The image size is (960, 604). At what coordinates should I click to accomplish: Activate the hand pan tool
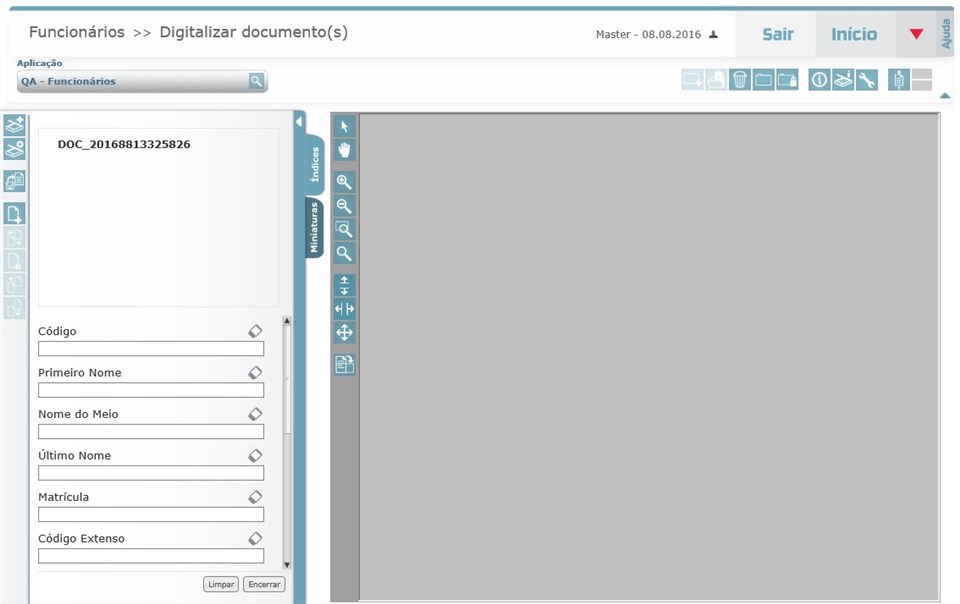click(344, 149)
